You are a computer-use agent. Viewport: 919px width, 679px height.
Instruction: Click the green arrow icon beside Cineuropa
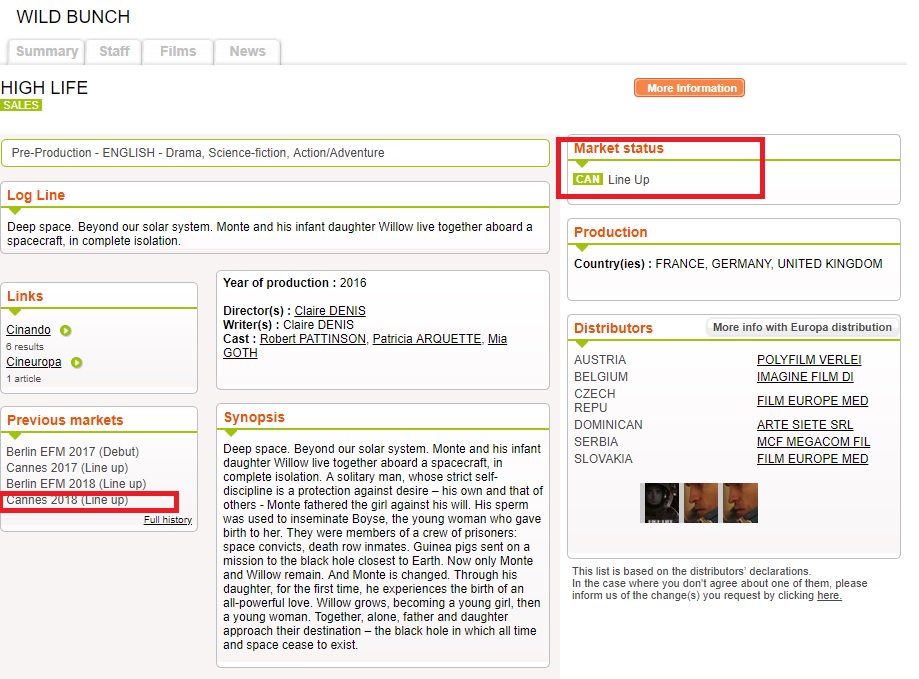pos(76,363)
